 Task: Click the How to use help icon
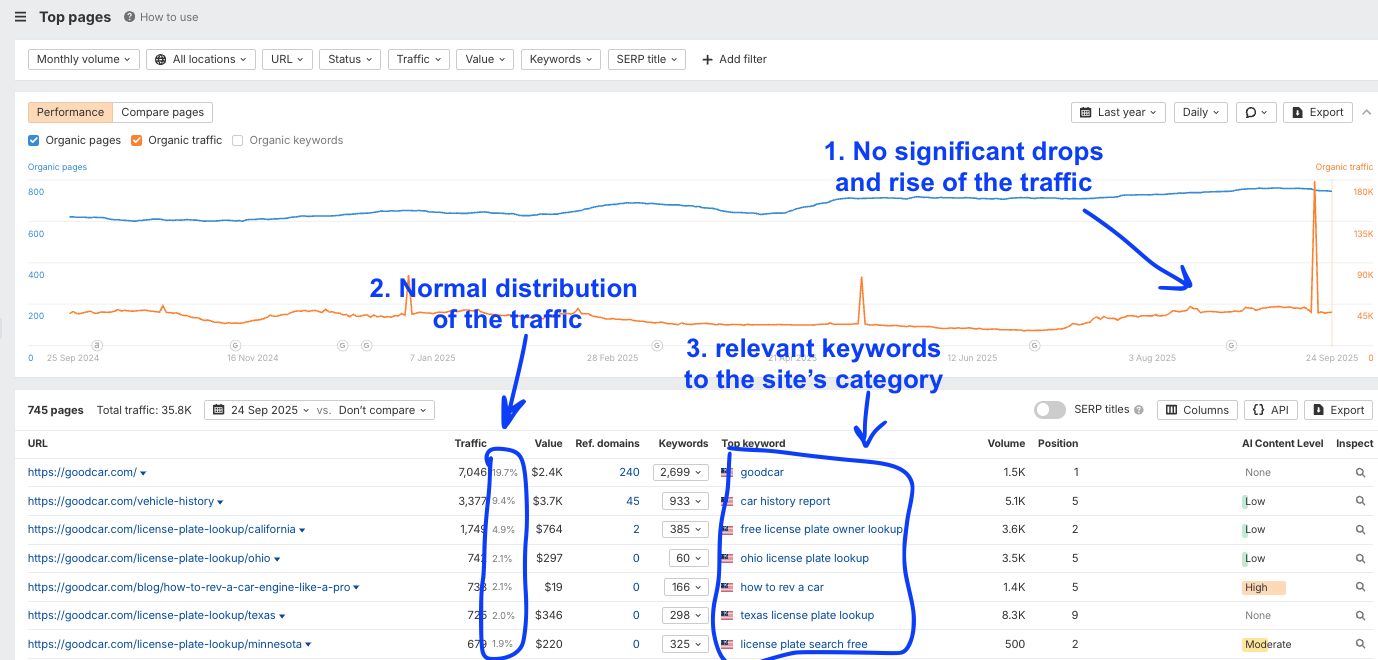point(130,17)
